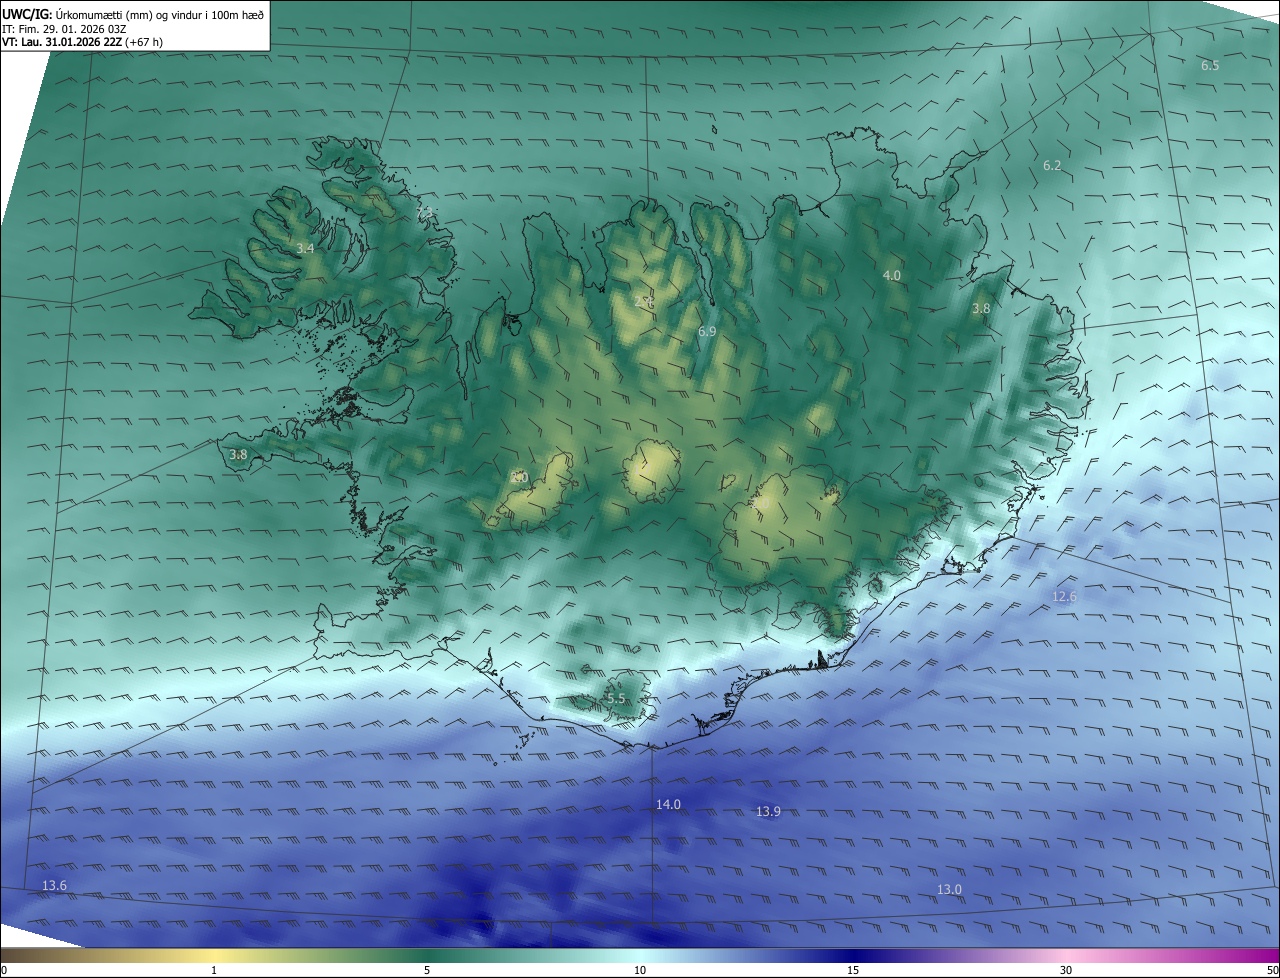Click the 14.0 value label
Image resolution: width=1280 pixels, height=978 pixels.
(x=668, y=805)
